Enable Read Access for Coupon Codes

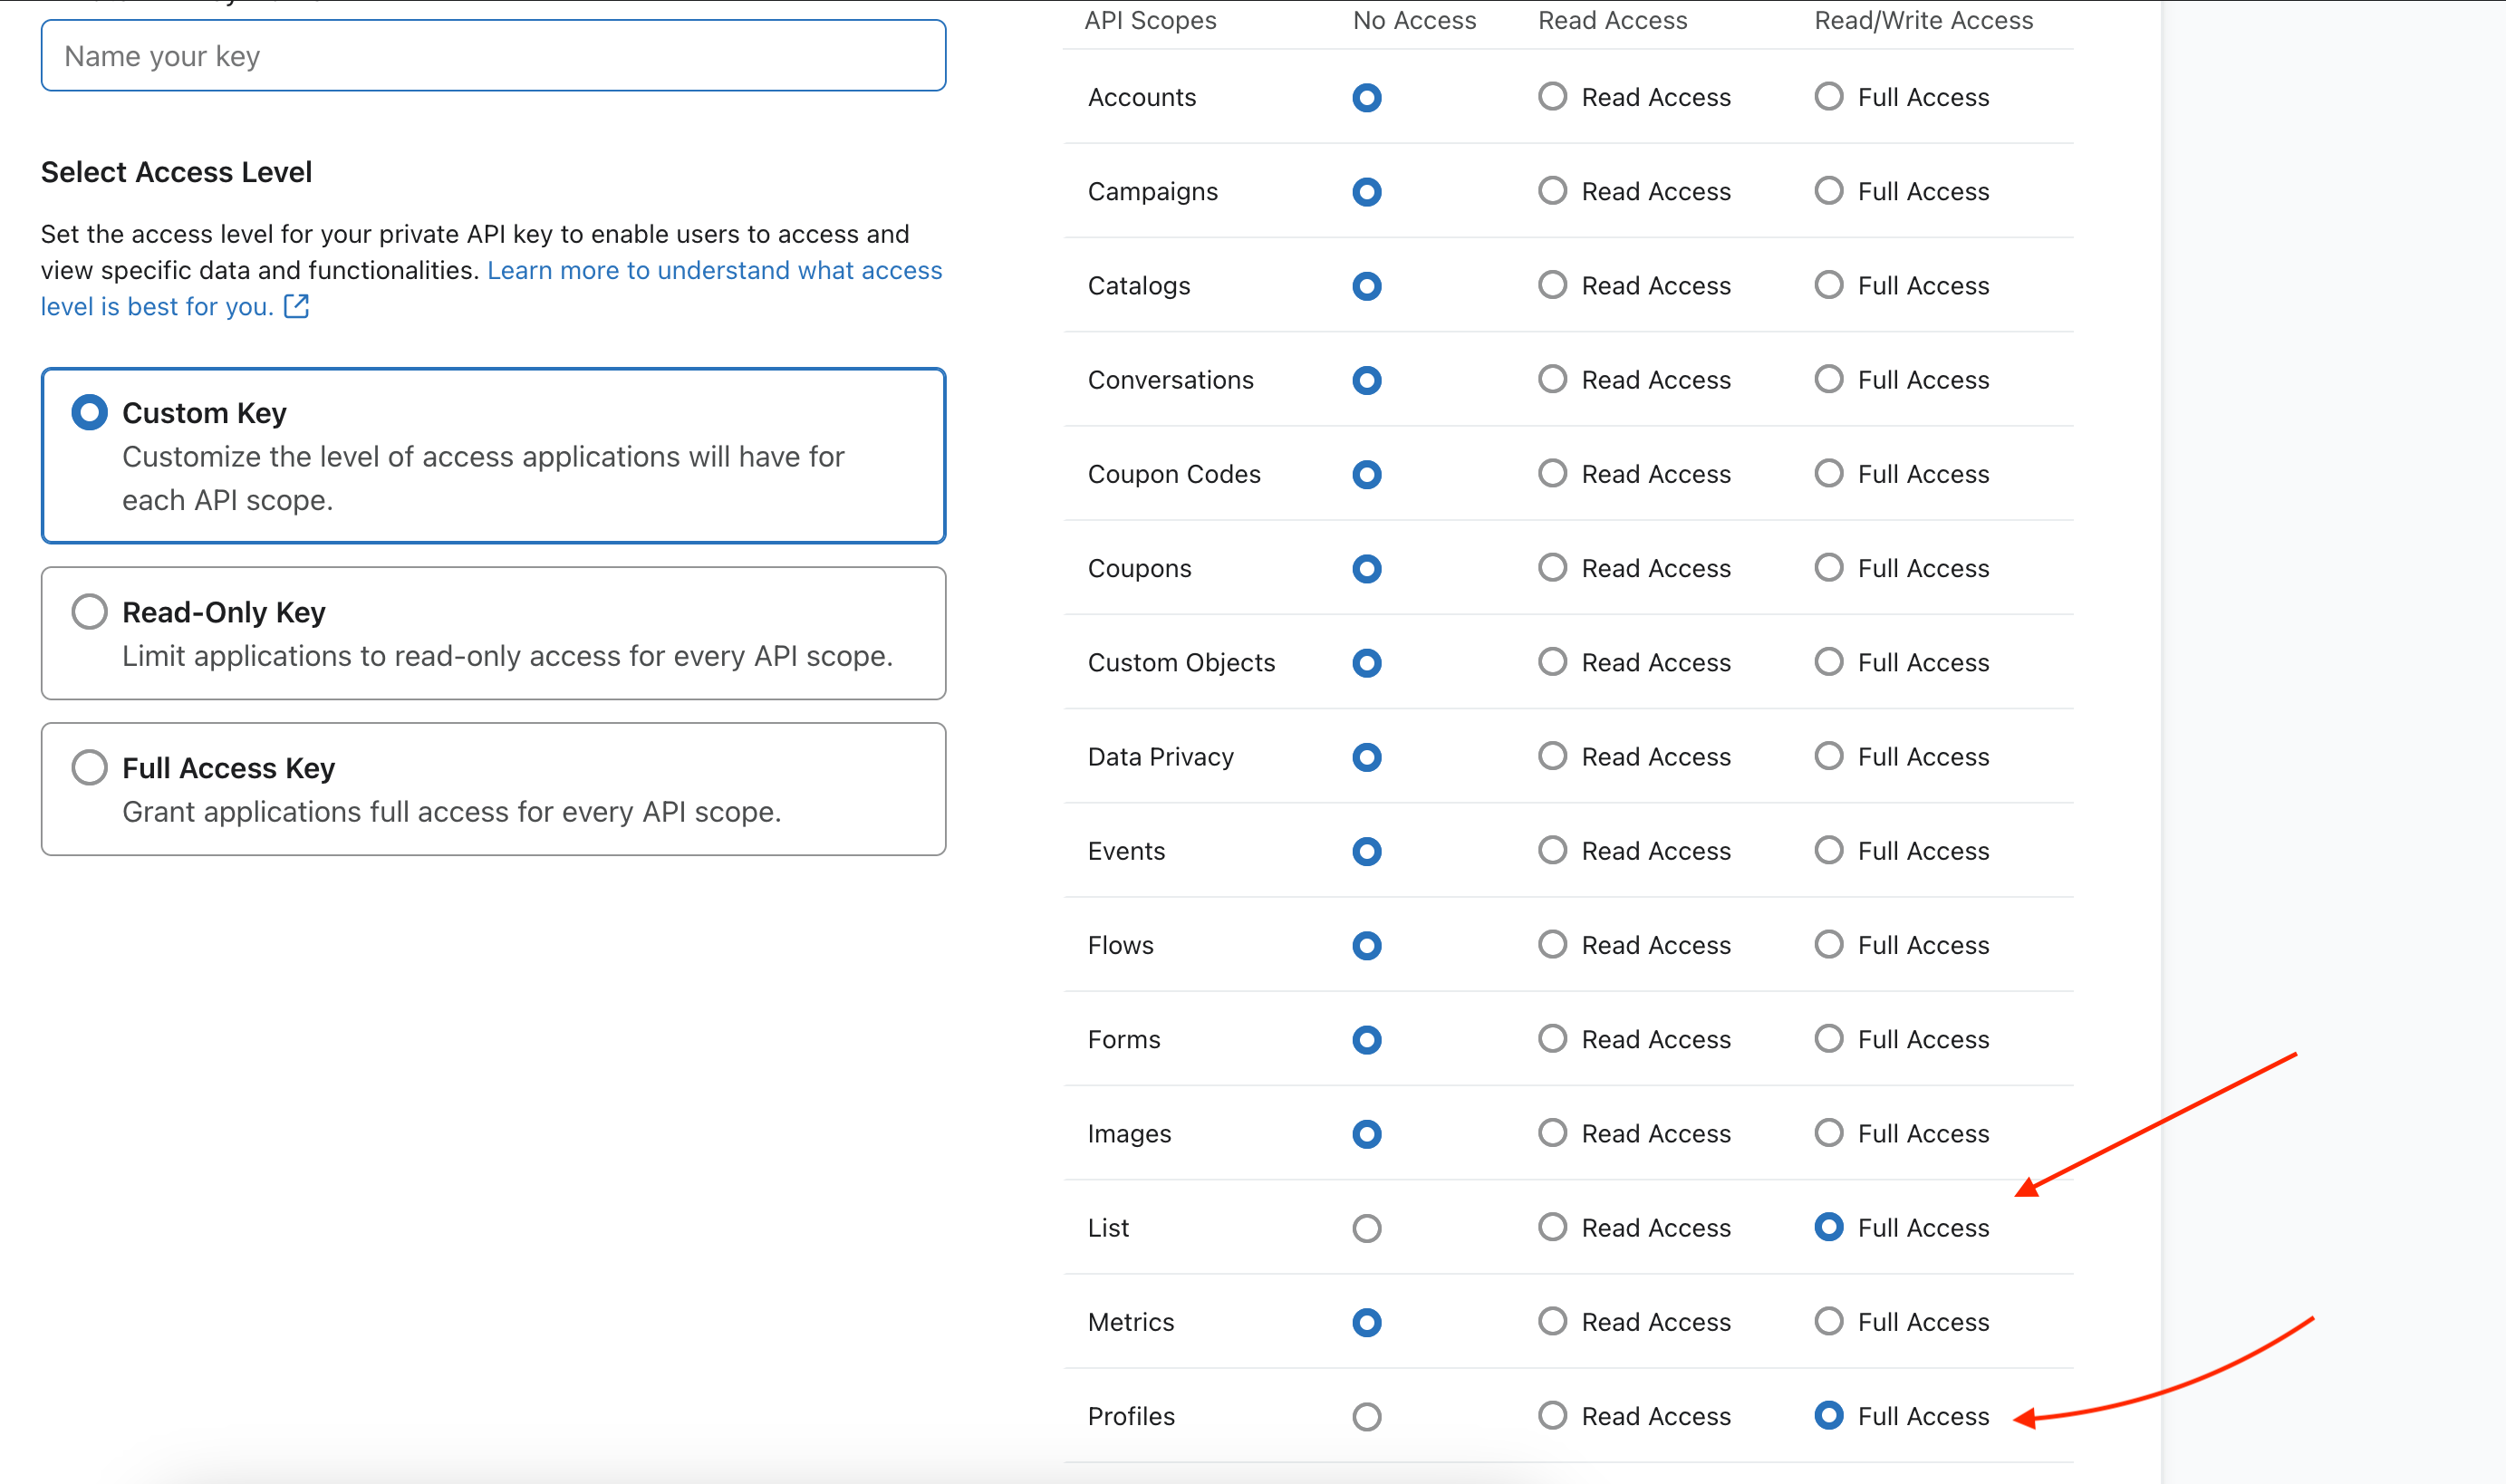(1552, 474)
